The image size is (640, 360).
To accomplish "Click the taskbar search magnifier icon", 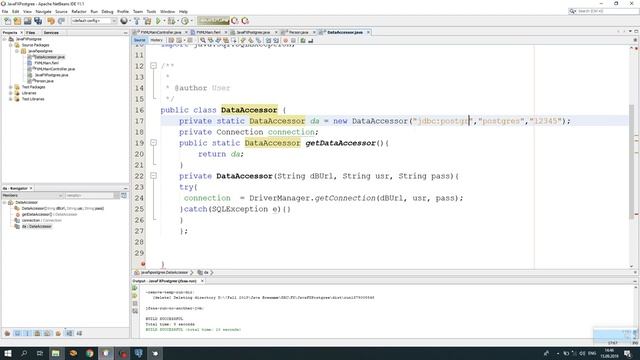I will coord(24,353).
